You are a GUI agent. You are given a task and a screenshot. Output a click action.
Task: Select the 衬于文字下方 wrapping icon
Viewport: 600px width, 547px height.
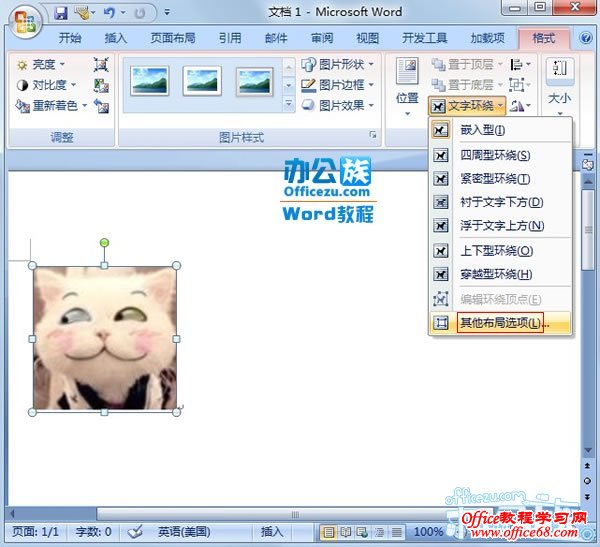pos(440,202)
